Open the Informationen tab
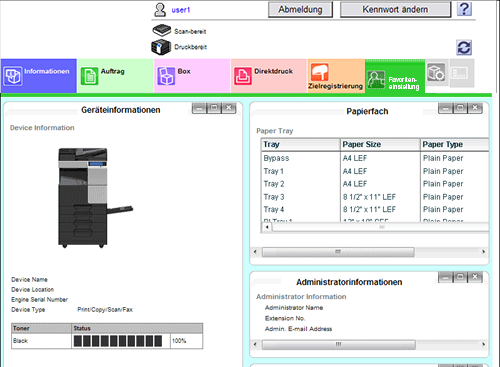Viewport: 500px width, 367px height. 39,76
